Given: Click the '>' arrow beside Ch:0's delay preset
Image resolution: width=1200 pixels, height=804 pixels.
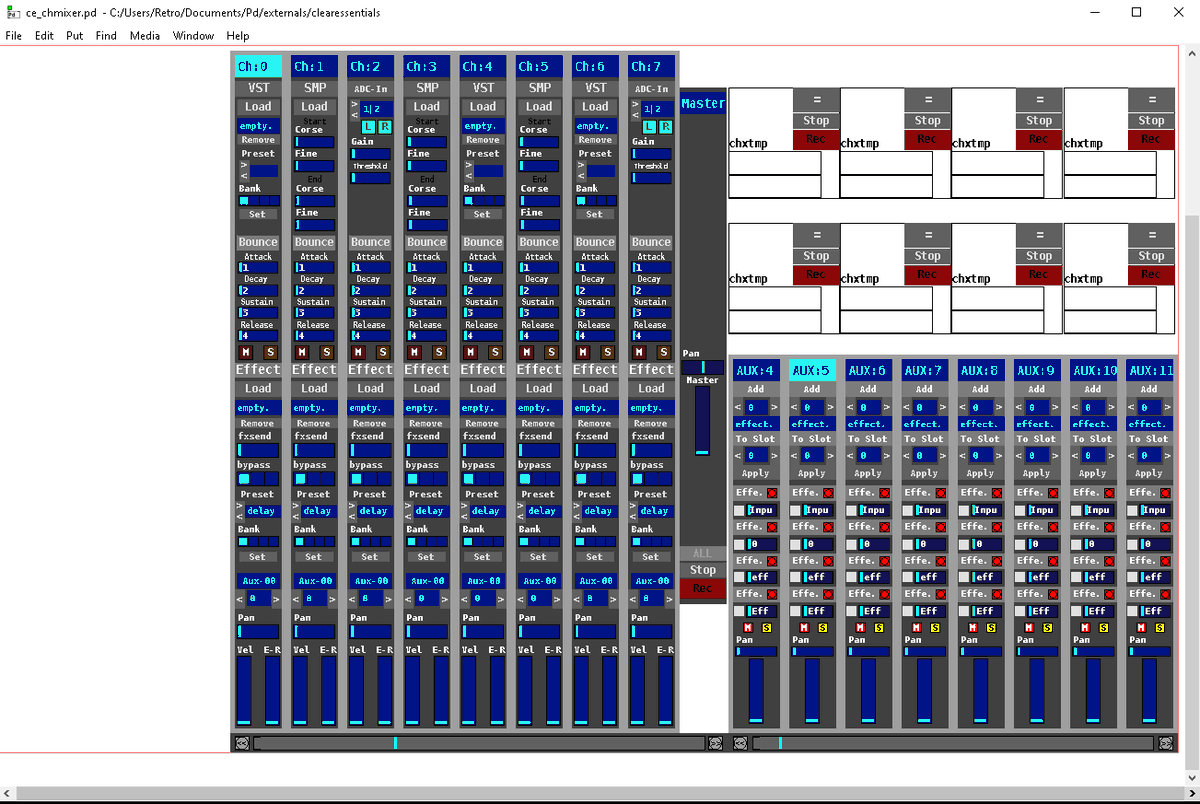Looking at the screenshot, I should tap(241, 507).
